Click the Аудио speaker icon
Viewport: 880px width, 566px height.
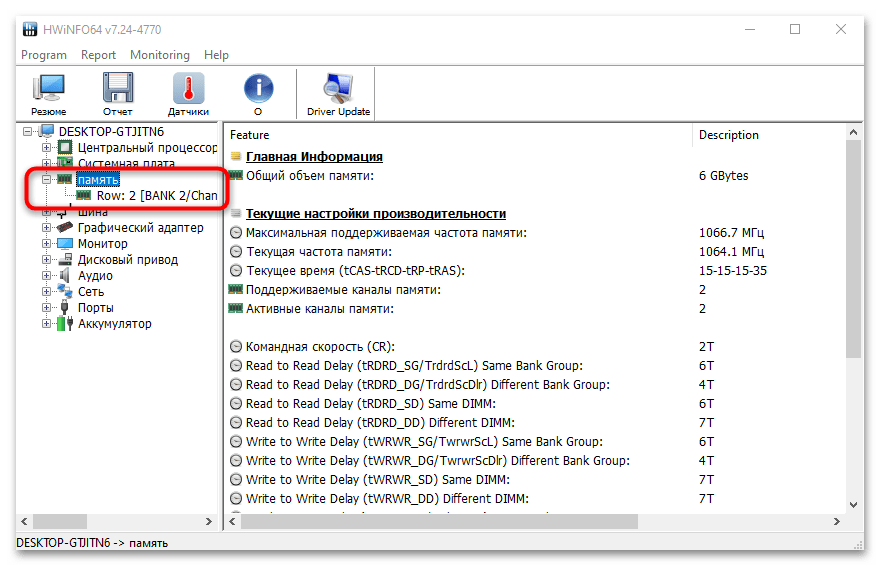(65, 275)
